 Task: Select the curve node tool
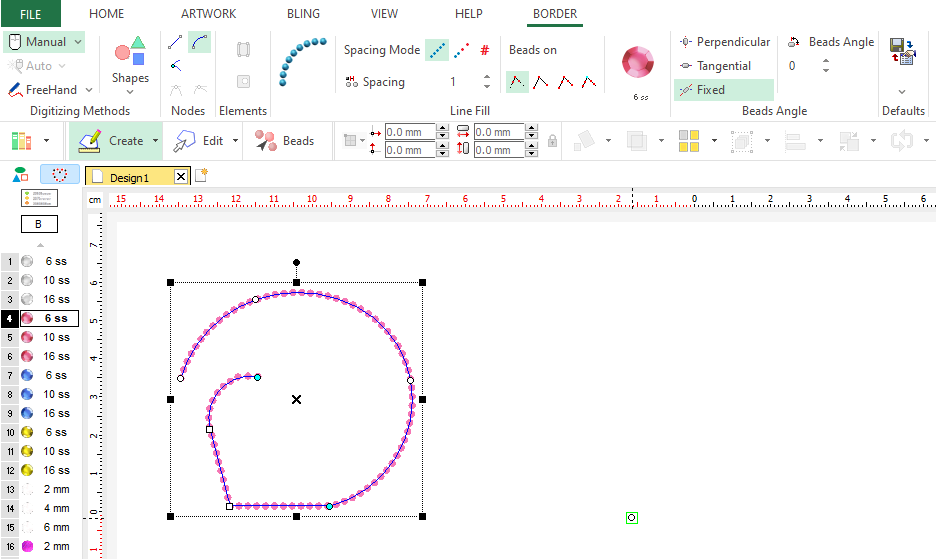pyautogui.click(x=199, y=42)
